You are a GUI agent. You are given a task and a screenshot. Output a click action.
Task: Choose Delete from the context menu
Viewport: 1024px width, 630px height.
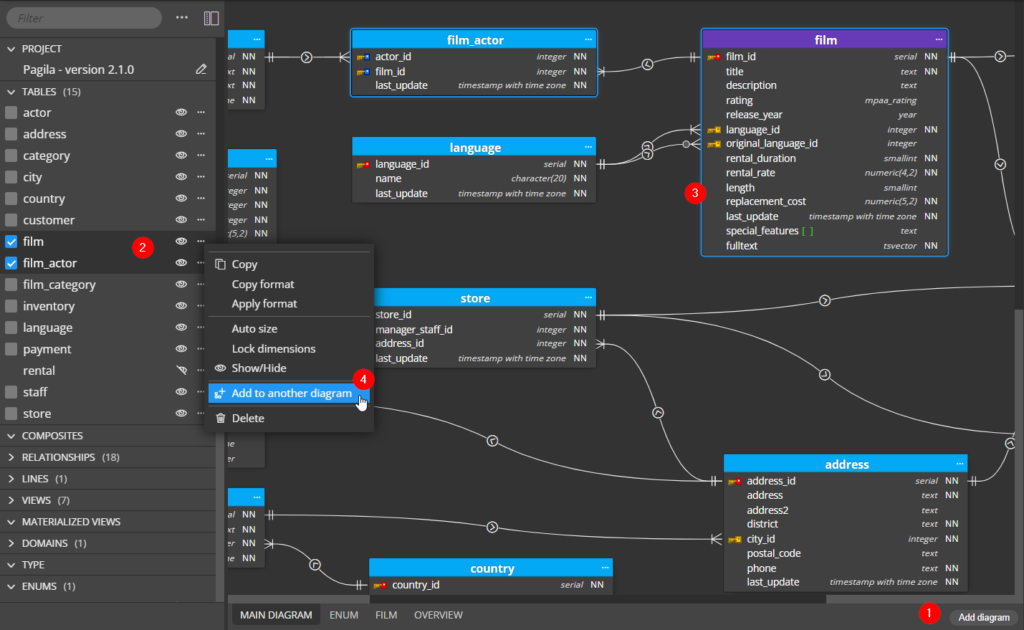289,418
